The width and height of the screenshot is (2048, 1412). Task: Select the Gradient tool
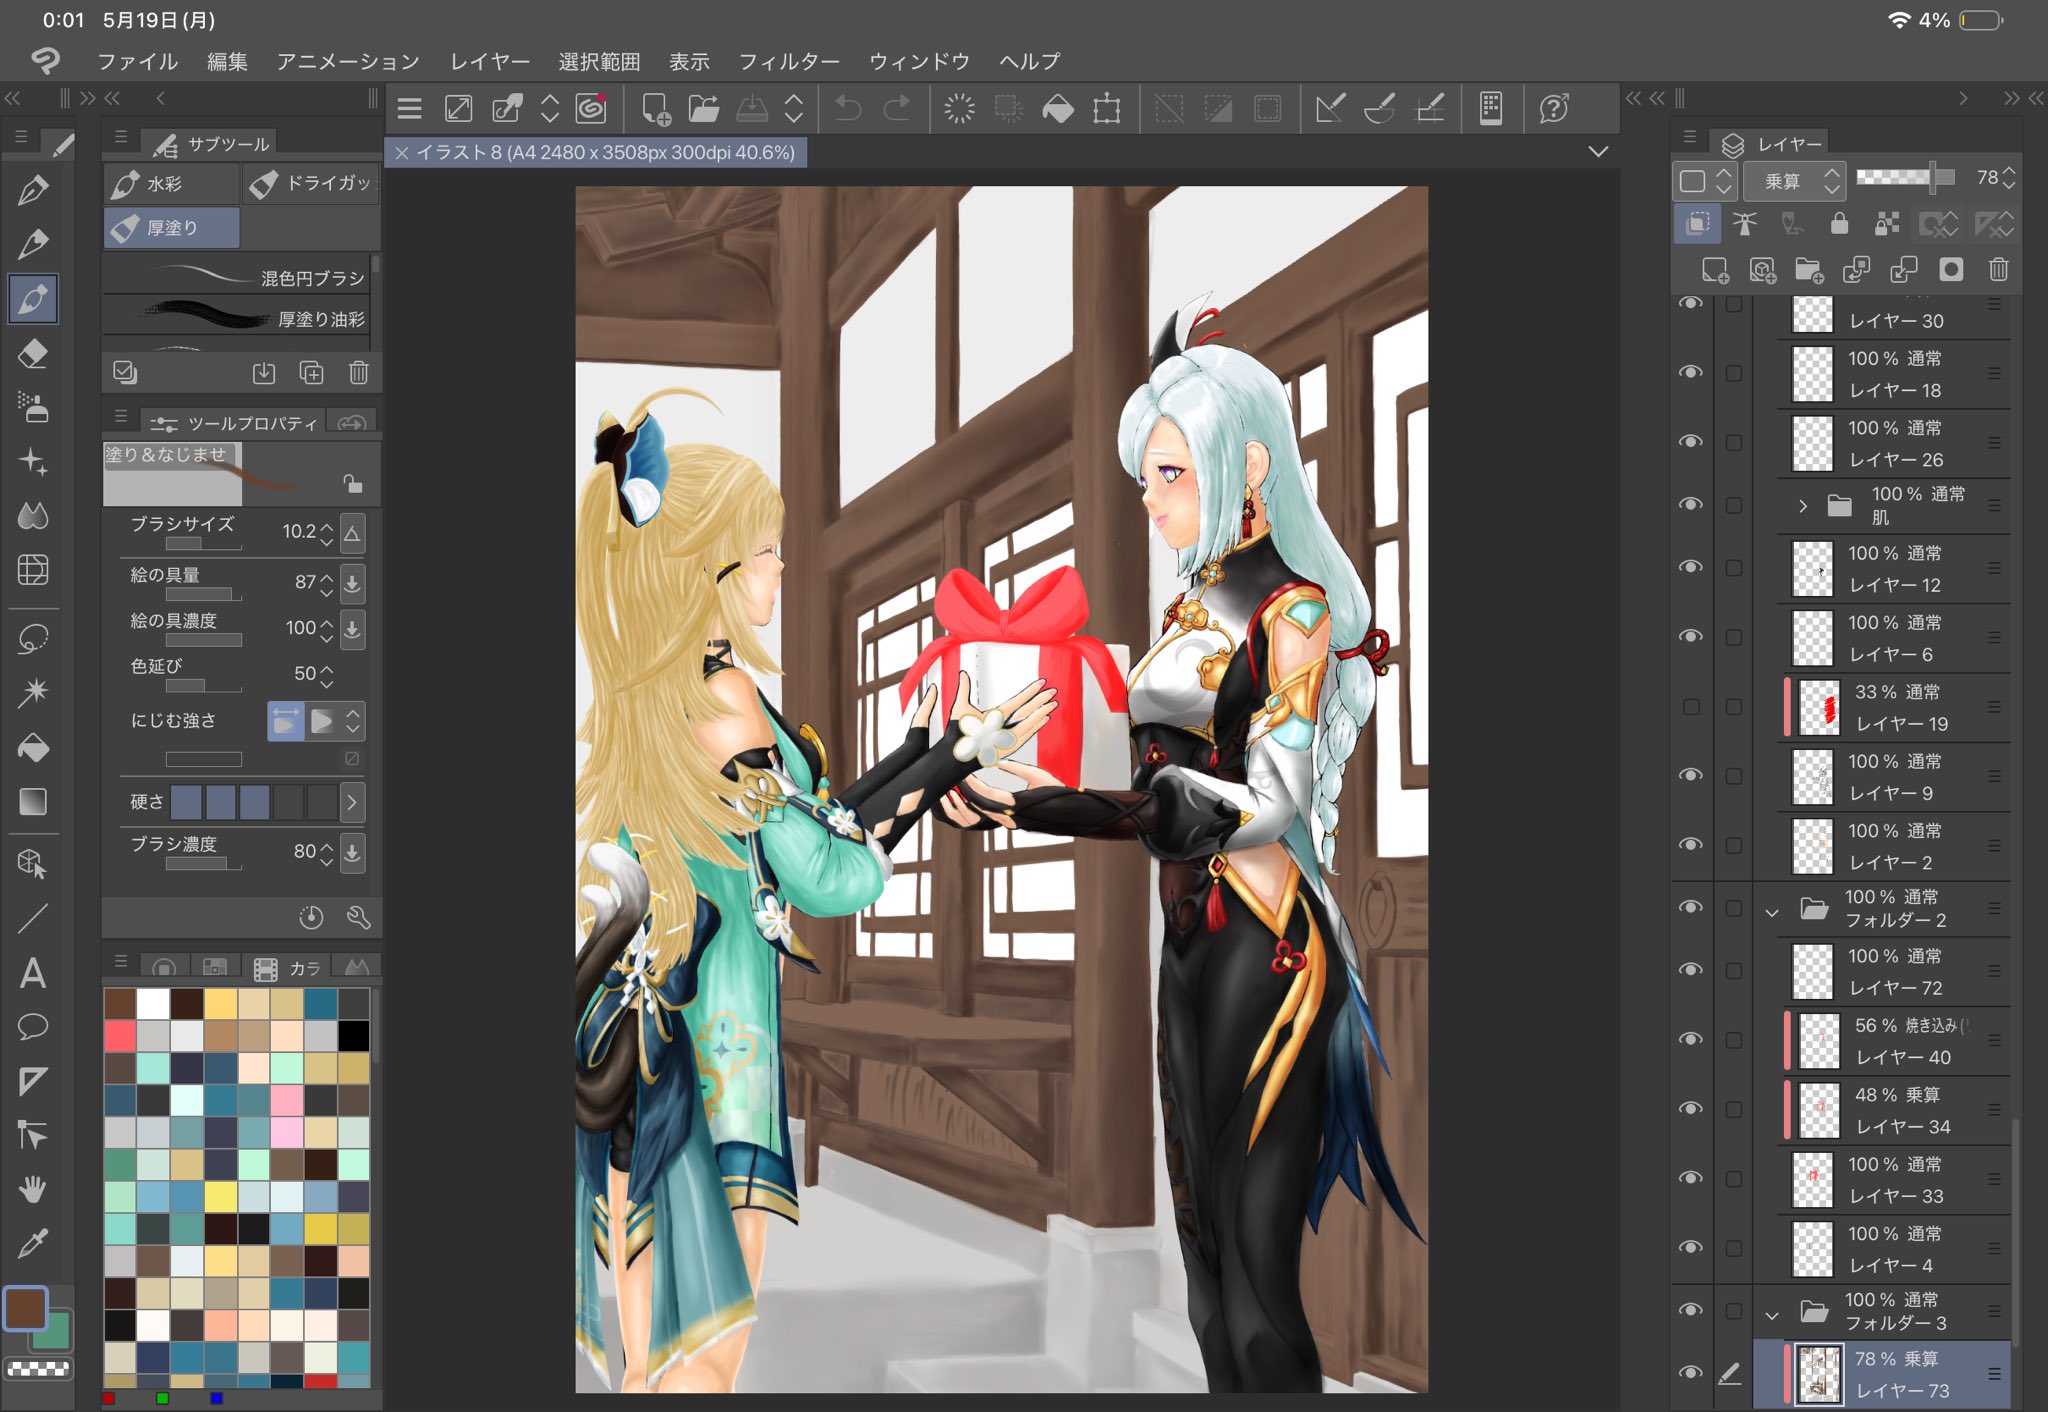click(x=33, y=802)
